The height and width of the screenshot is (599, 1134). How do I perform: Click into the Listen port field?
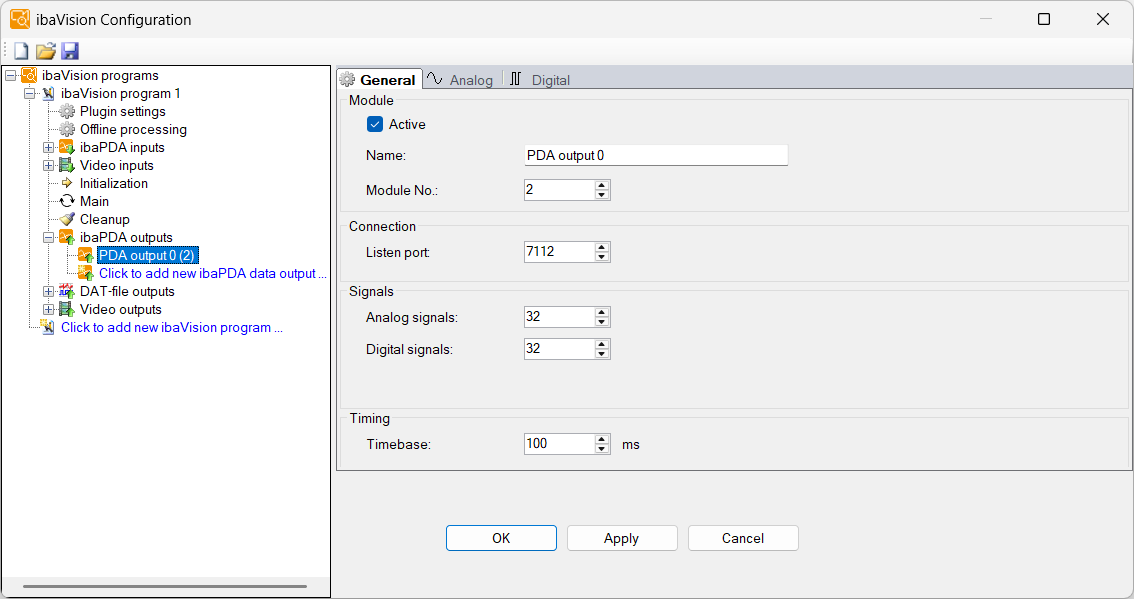(x=559, y=252)
